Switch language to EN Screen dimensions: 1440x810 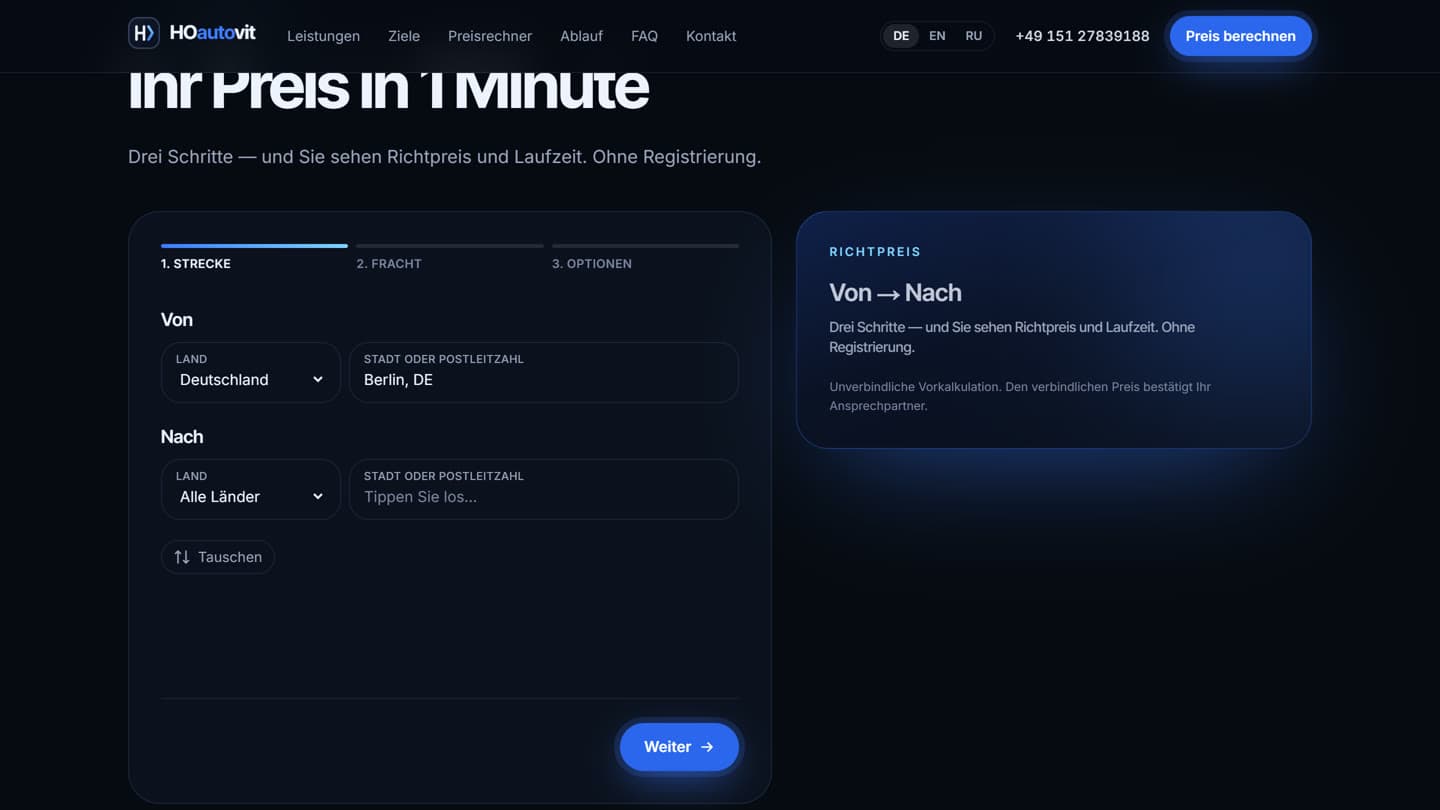937,36
